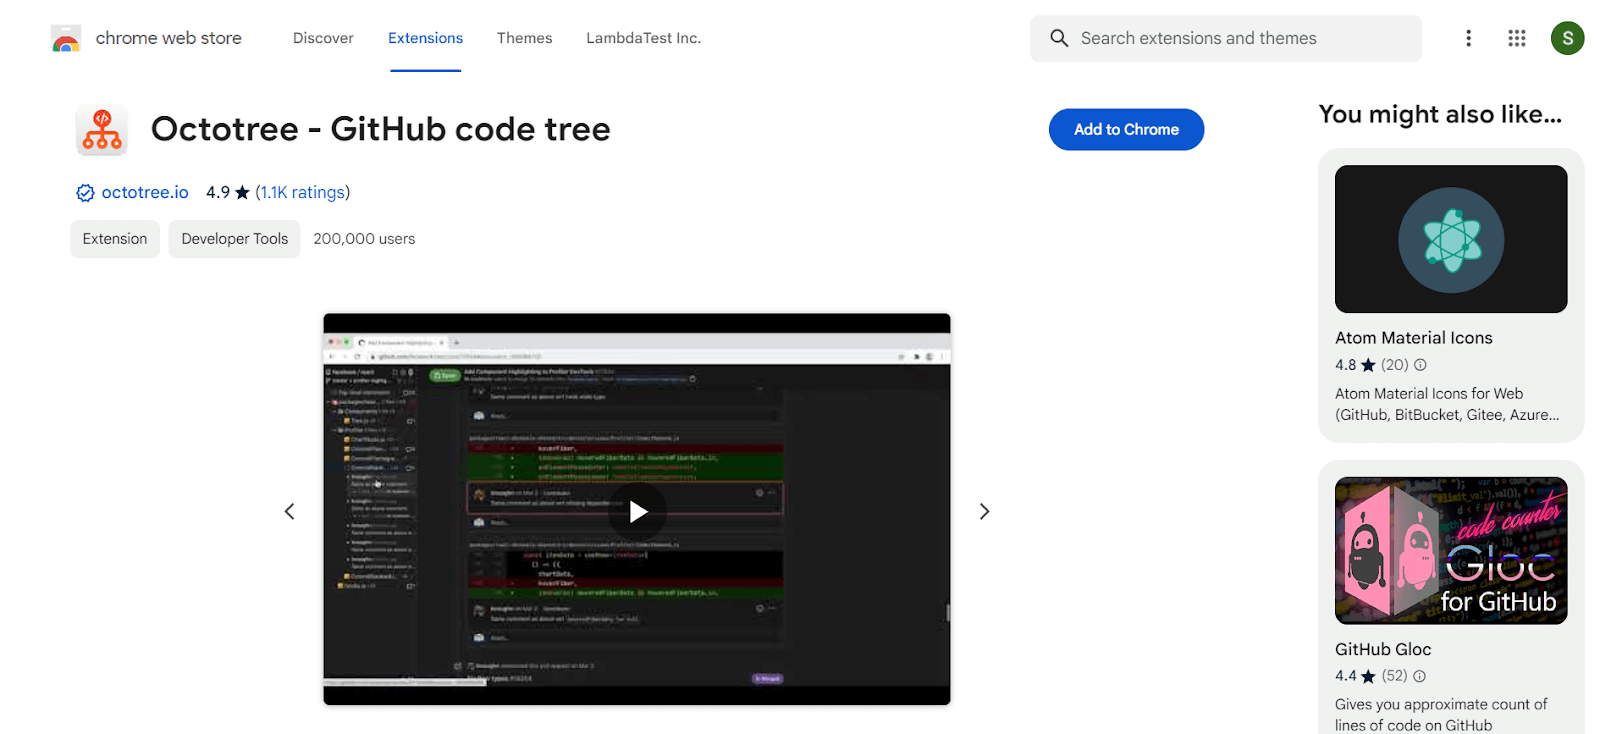The width and height of the screenshot is (1600, 734).
Task: Click info icon next to Atom Material rating
Action: [x=1420, y=365]
